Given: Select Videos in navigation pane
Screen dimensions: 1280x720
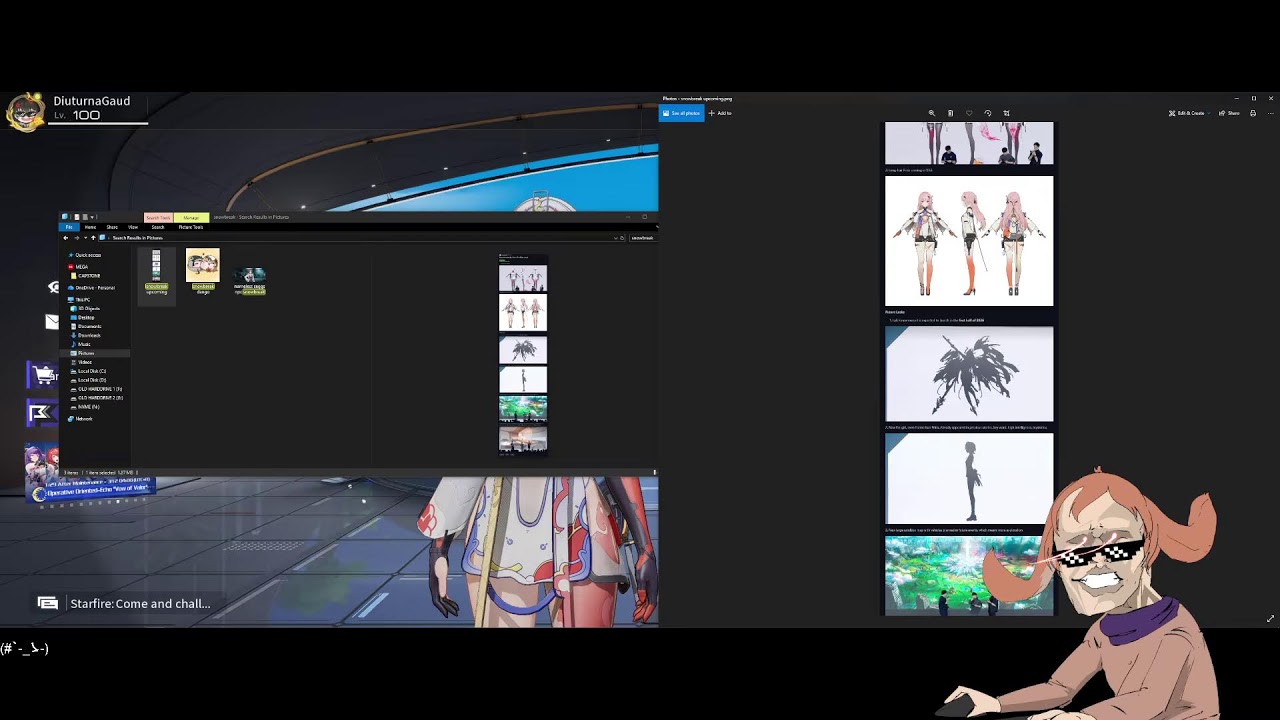Looking at the screenshot, I should tap(83, 363).
